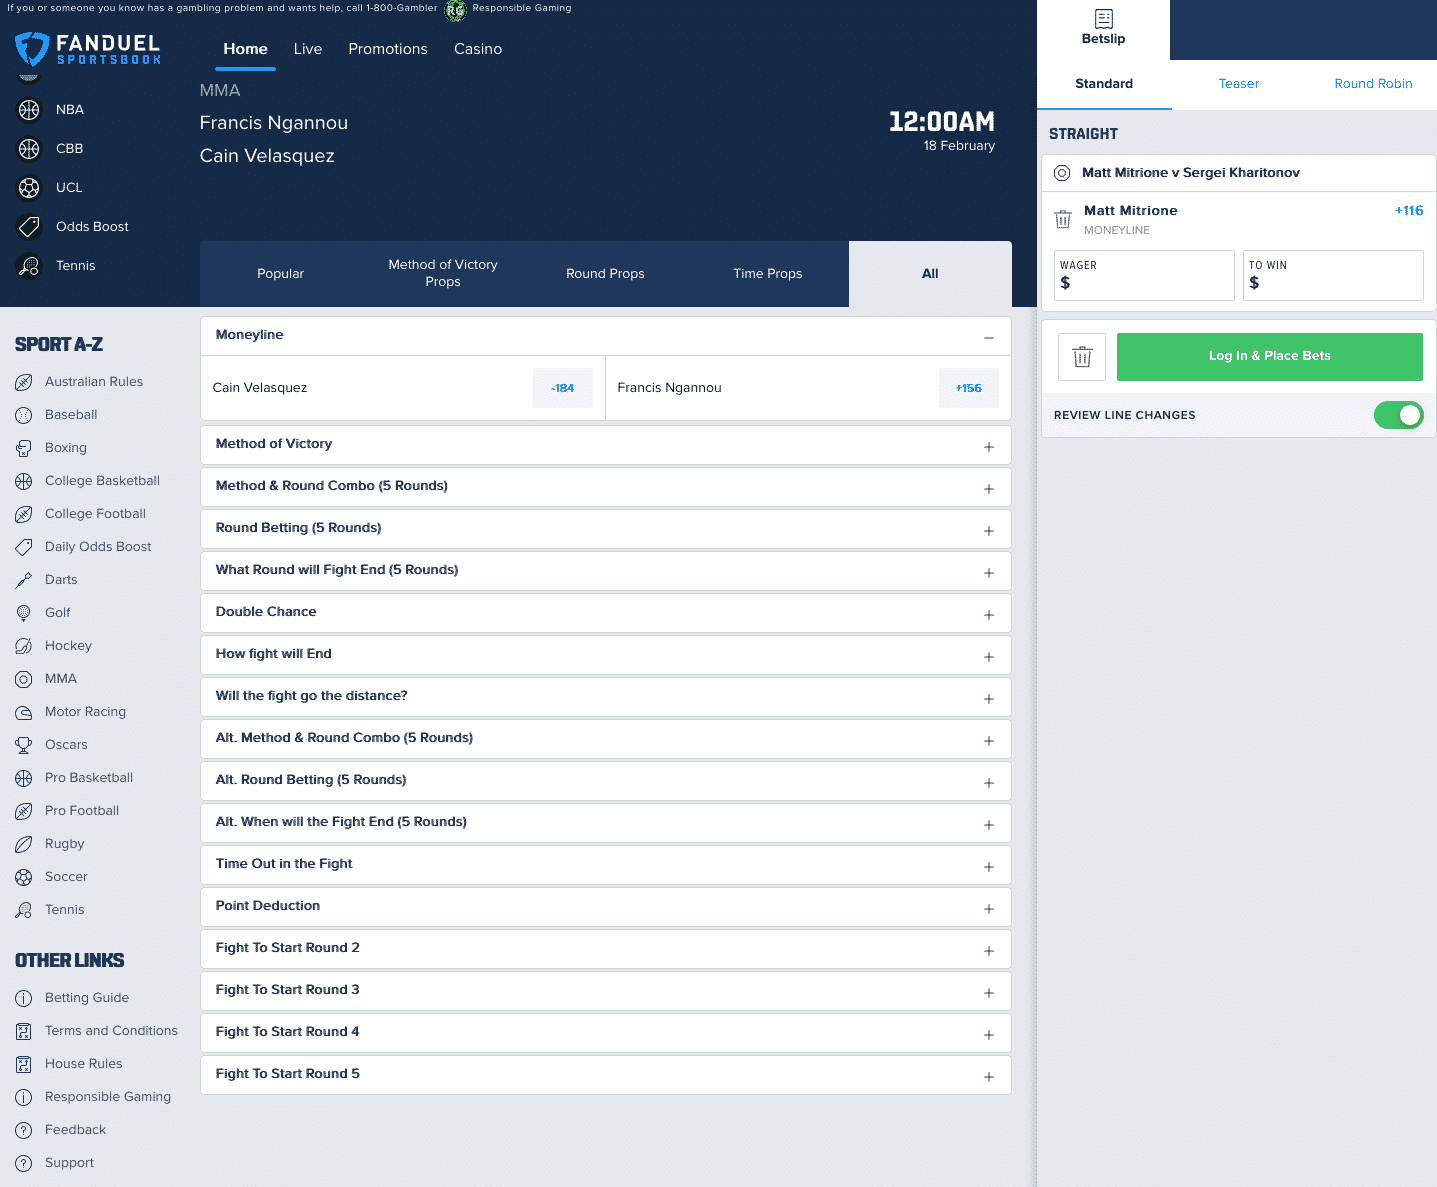Remove Matt Mitrione bet with trash icon
The image size is (1437, 1187).
[1063, 219]
